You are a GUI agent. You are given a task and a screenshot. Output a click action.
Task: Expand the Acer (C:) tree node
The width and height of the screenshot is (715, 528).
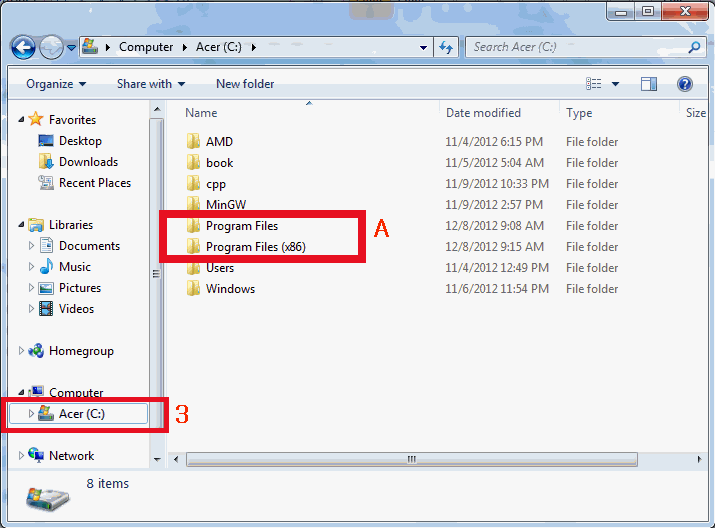[31, 414]
